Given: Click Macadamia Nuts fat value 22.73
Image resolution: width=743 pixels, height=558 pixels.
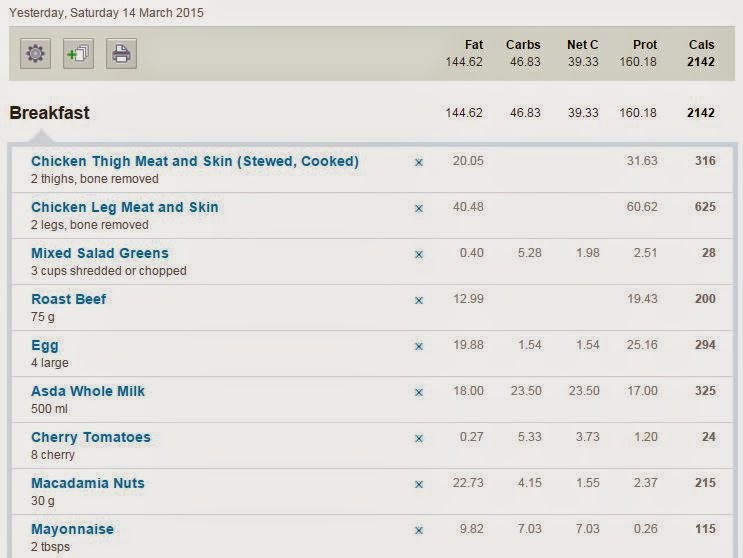Looking at the screenshot, I should point(468,483).
